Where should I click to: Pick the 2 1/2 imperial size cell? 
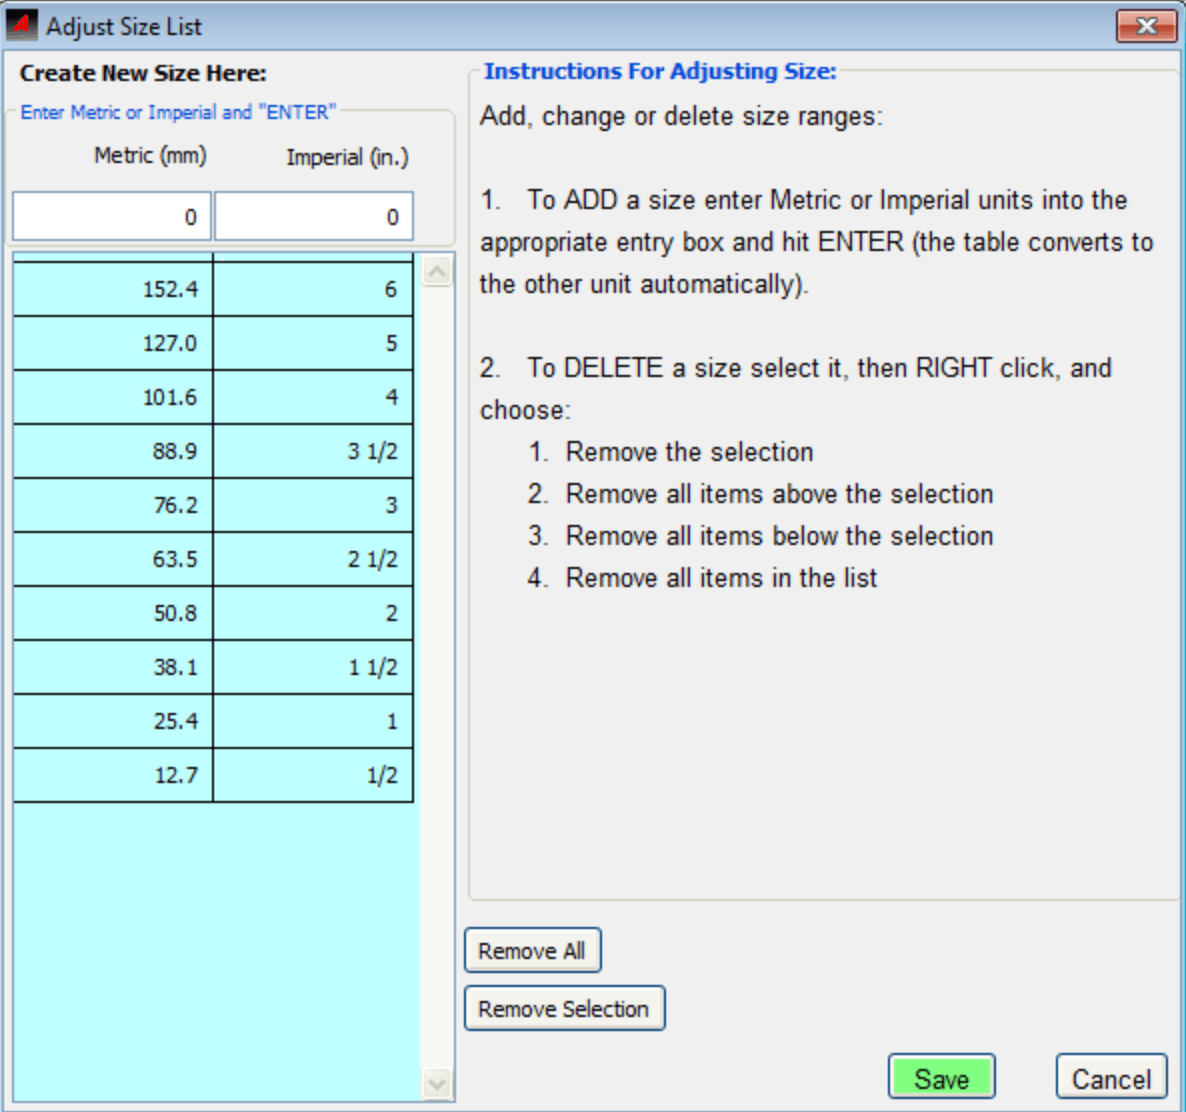[x=313, y=559]
